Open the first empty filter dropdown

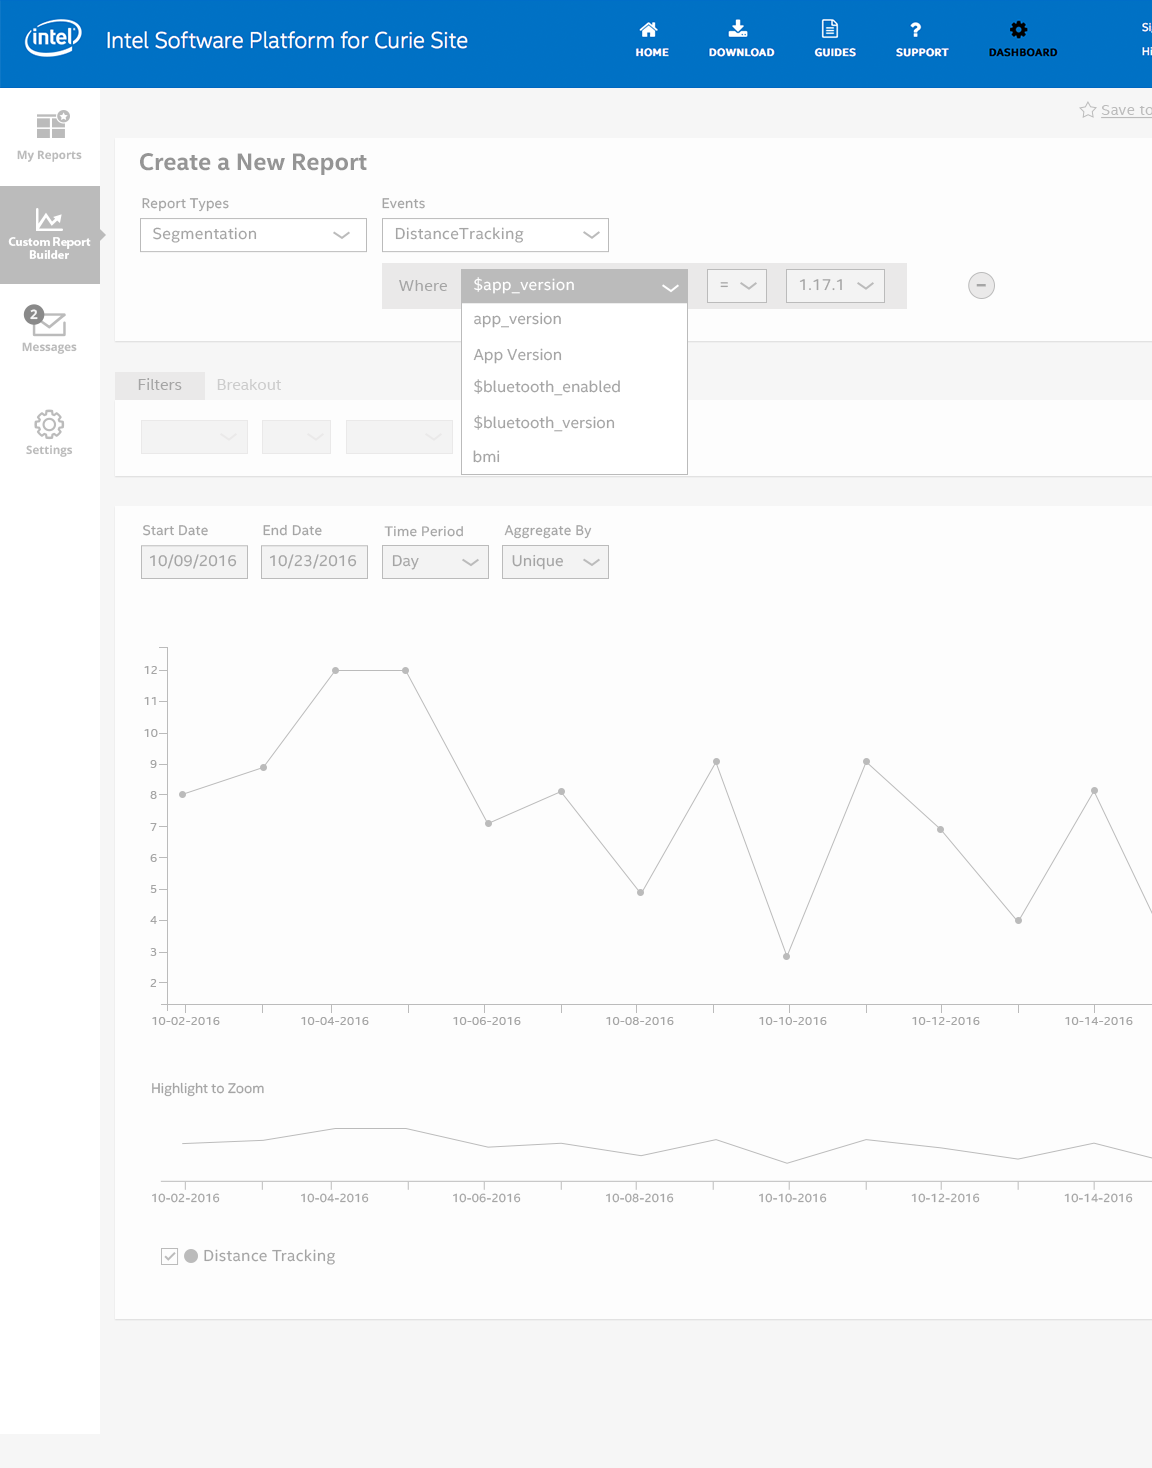tap(194, 437)
